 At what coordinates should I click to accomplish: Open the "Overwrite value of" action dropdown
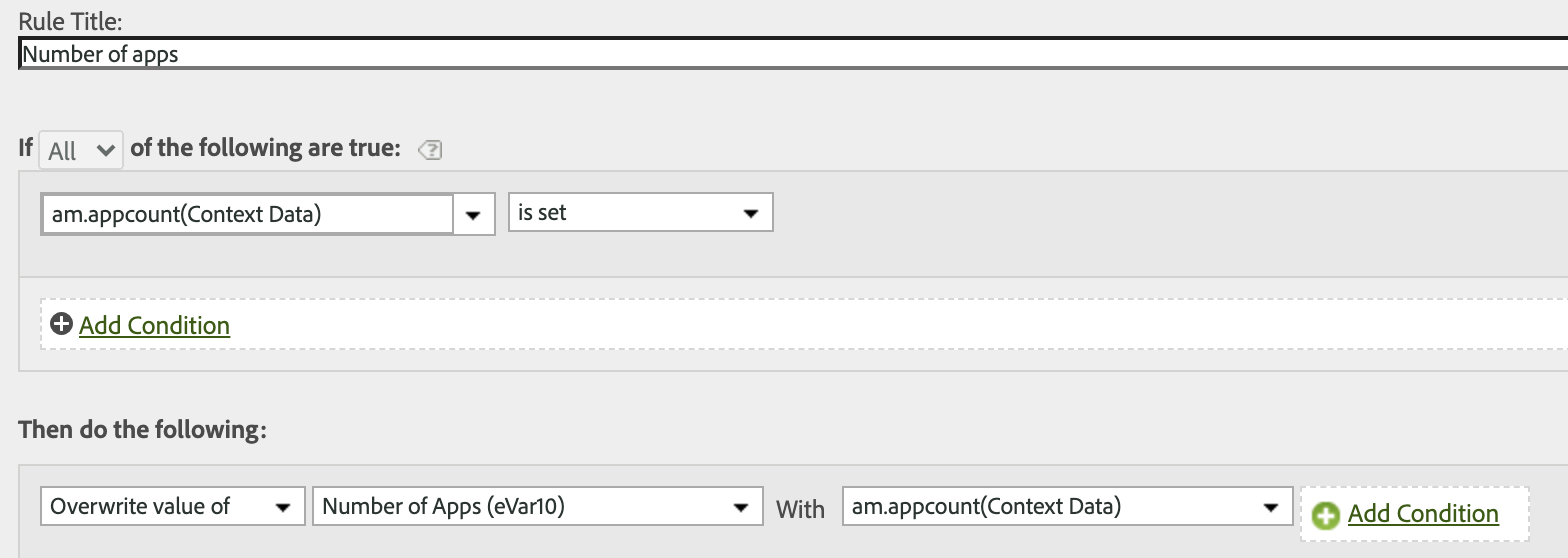(x=172, y=507)
